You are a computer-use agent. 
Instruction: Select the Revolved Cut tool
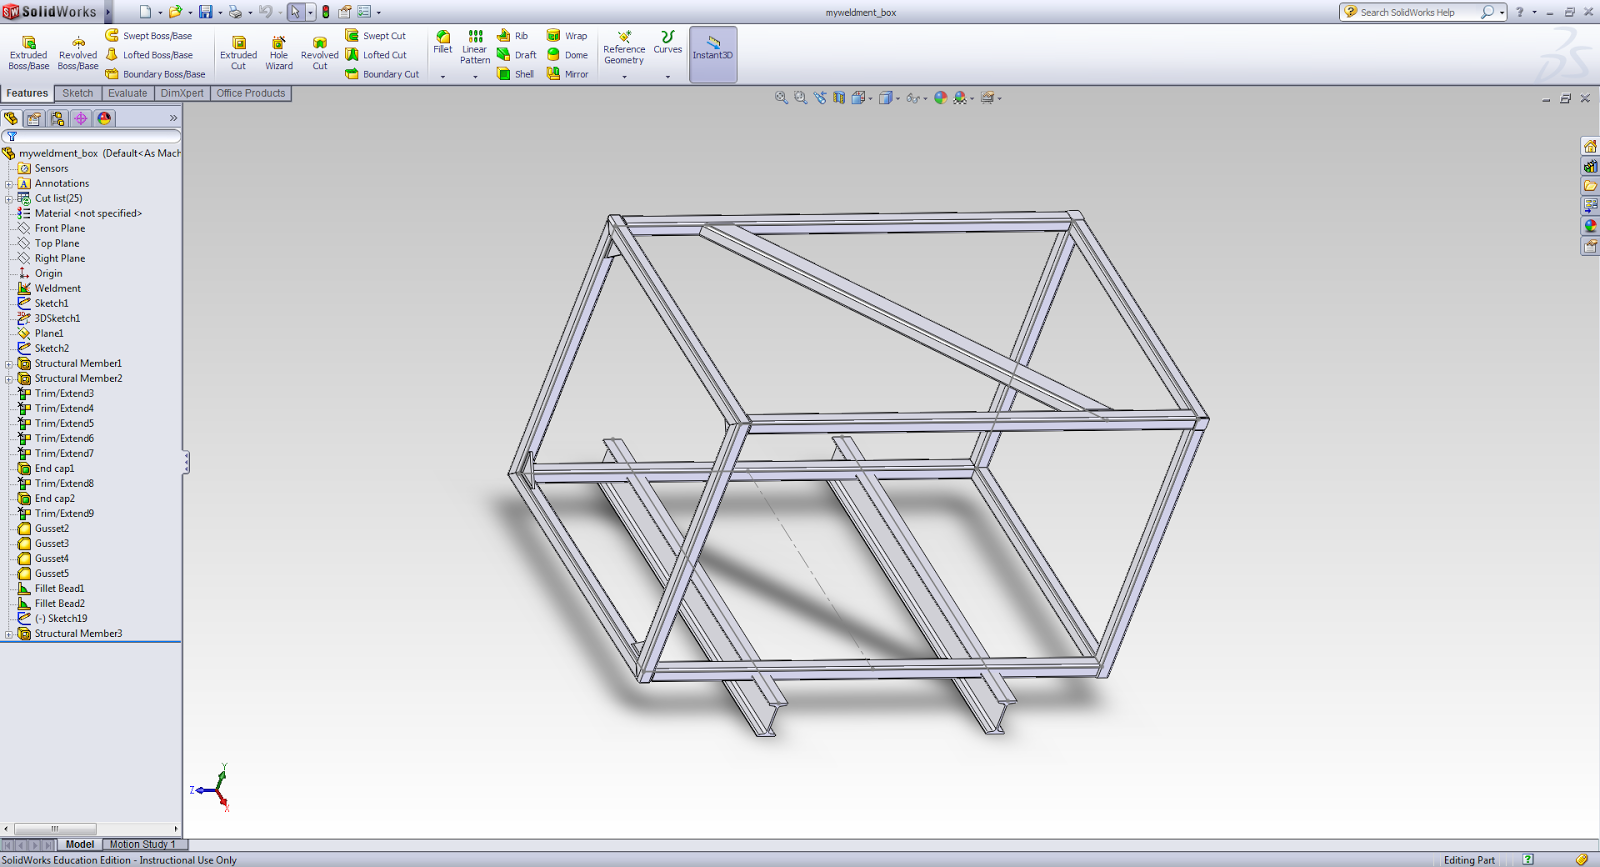pyautogui.click(x=320, y=52)
